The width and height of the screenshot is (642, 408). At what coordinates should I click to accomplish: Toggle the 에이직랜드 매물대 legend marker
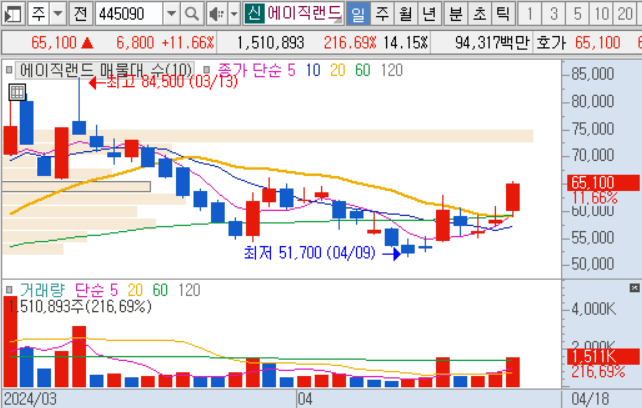(x=9, y=70)
